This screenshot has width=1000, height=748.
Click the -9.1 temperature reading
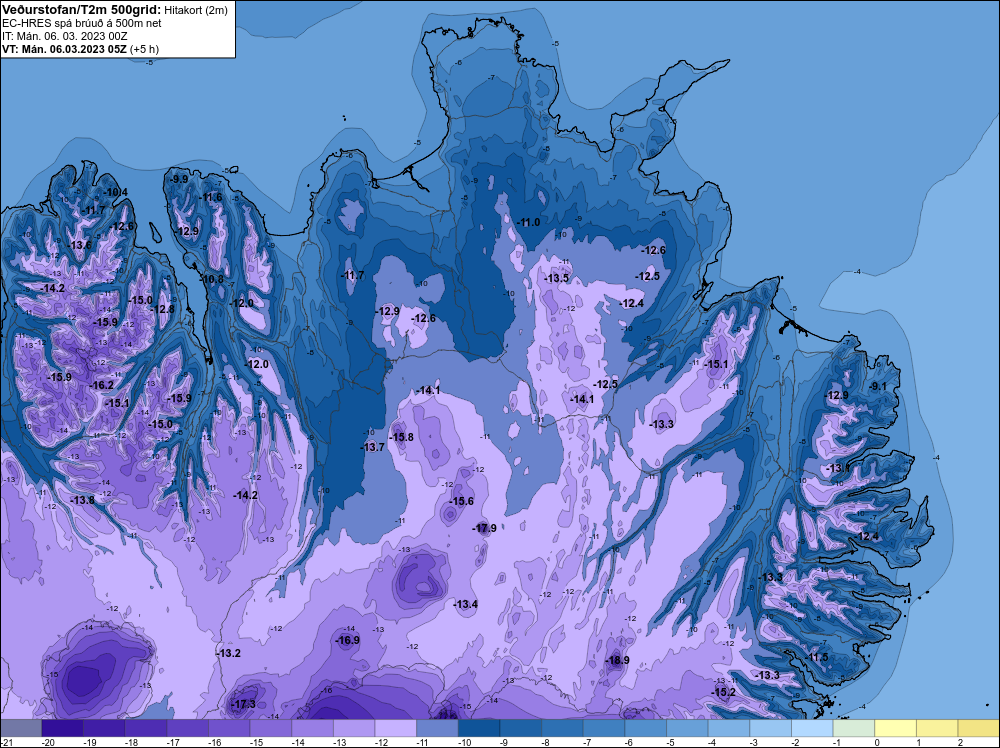878,386
